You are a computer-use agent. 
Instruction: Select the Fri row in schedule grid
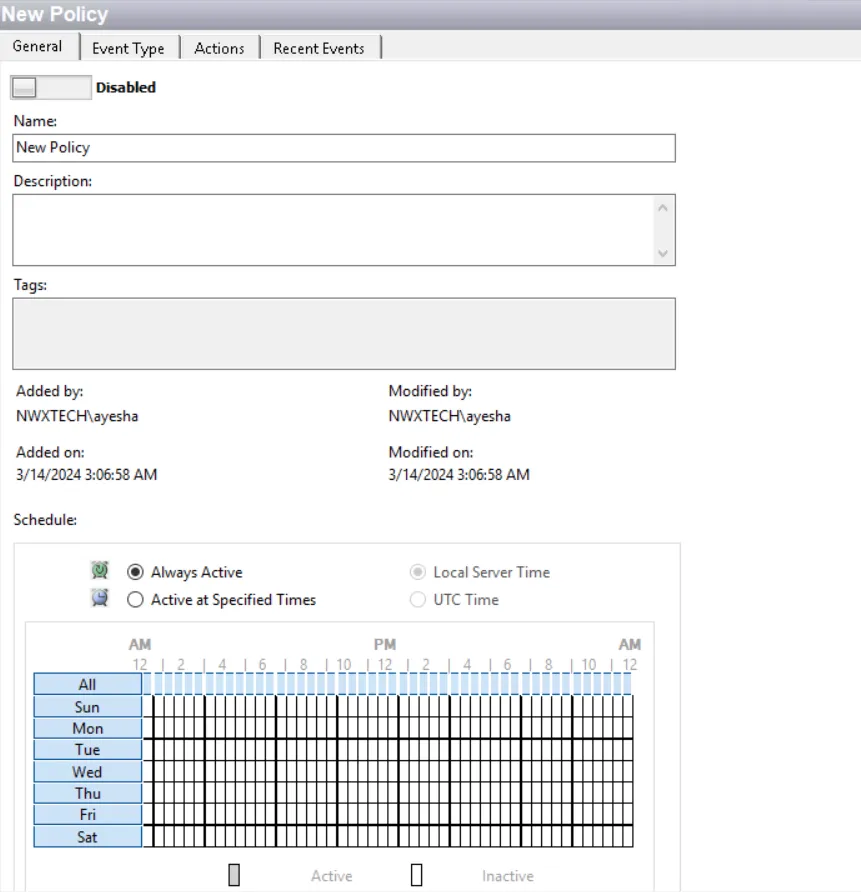(x=88, y=815)
